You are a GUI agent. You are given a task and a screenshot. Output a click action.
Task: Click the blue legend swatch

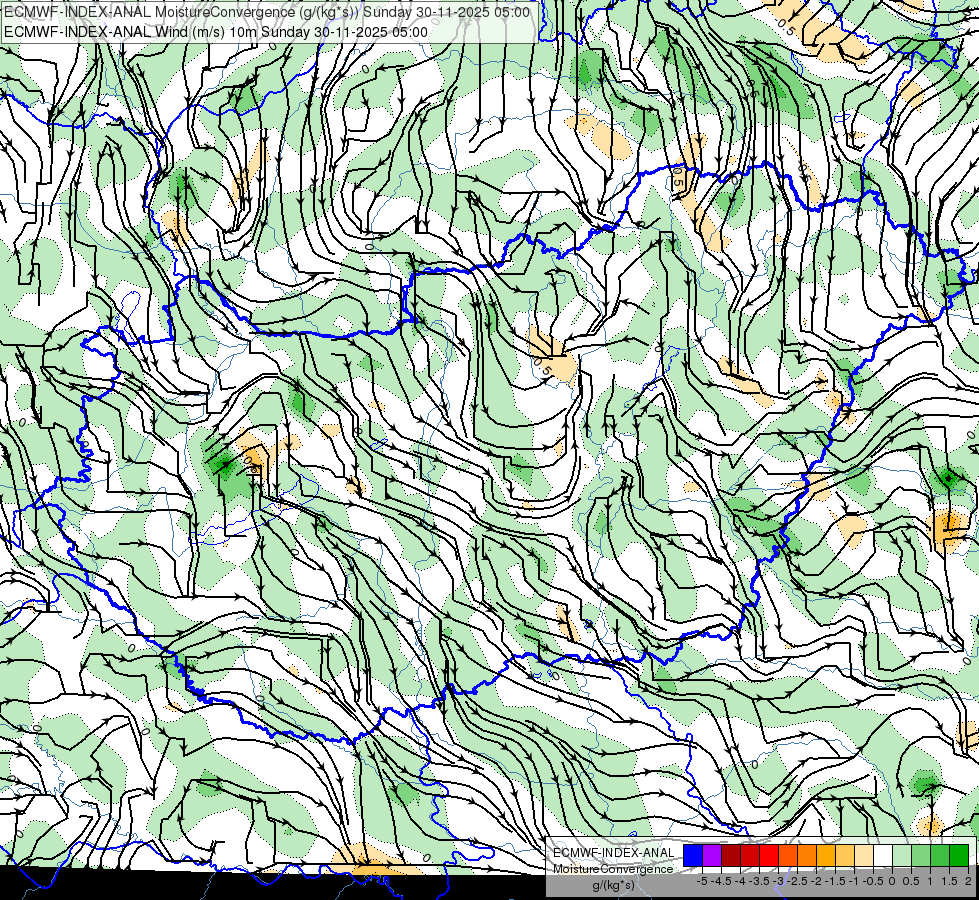[x=693, y=856]
